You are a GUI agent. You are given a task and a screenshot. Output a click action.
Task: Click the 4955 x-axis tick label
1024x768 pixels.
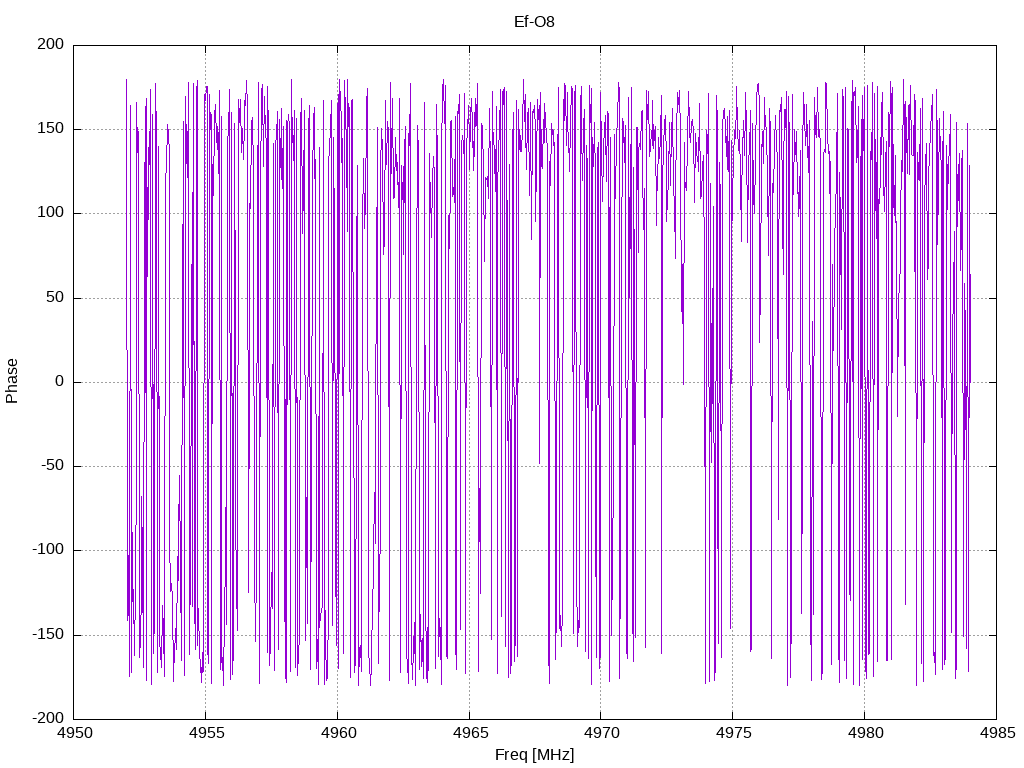coord(206,733)
